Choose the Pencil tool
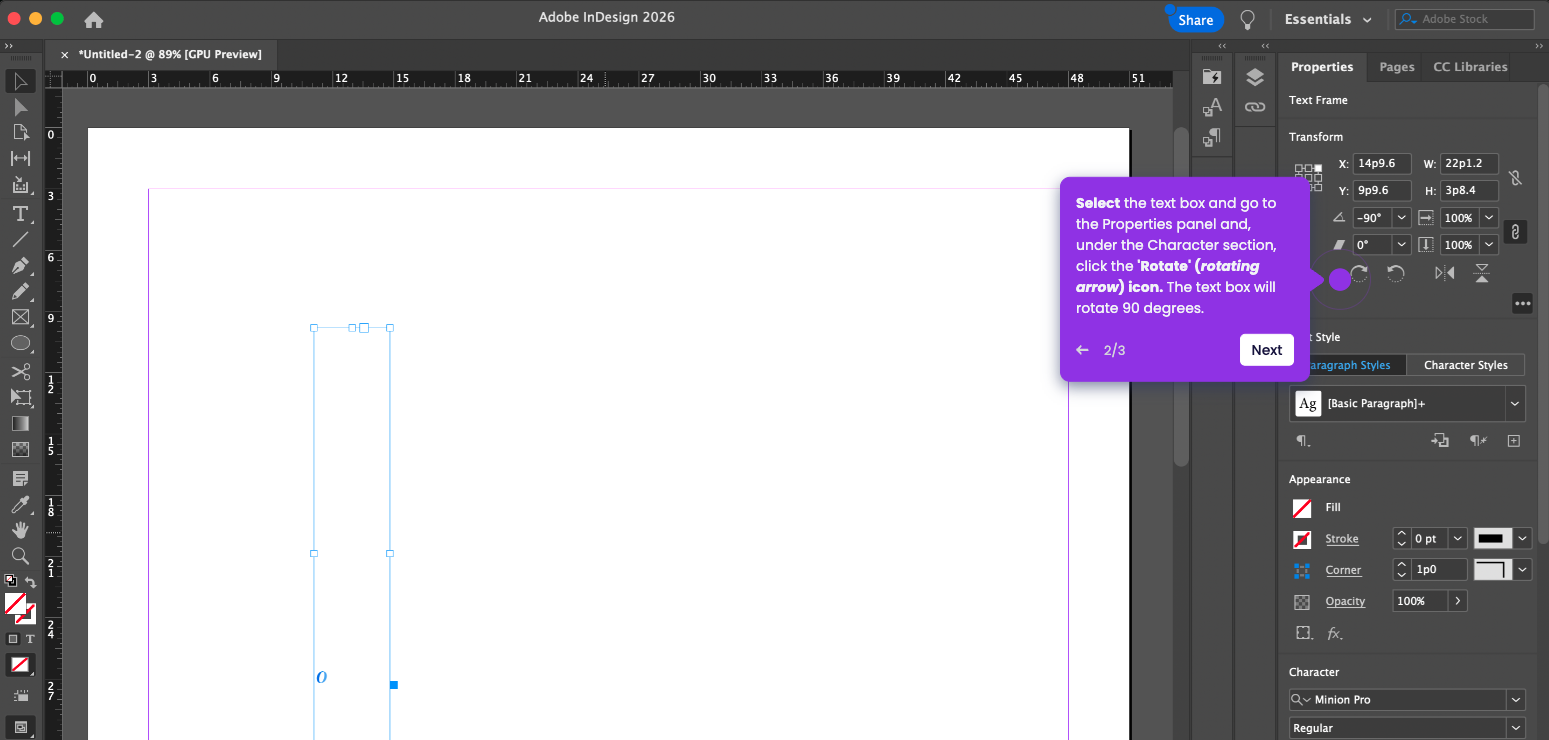Viewport: 1549px width, 740px height. click(x=20, y=291)
